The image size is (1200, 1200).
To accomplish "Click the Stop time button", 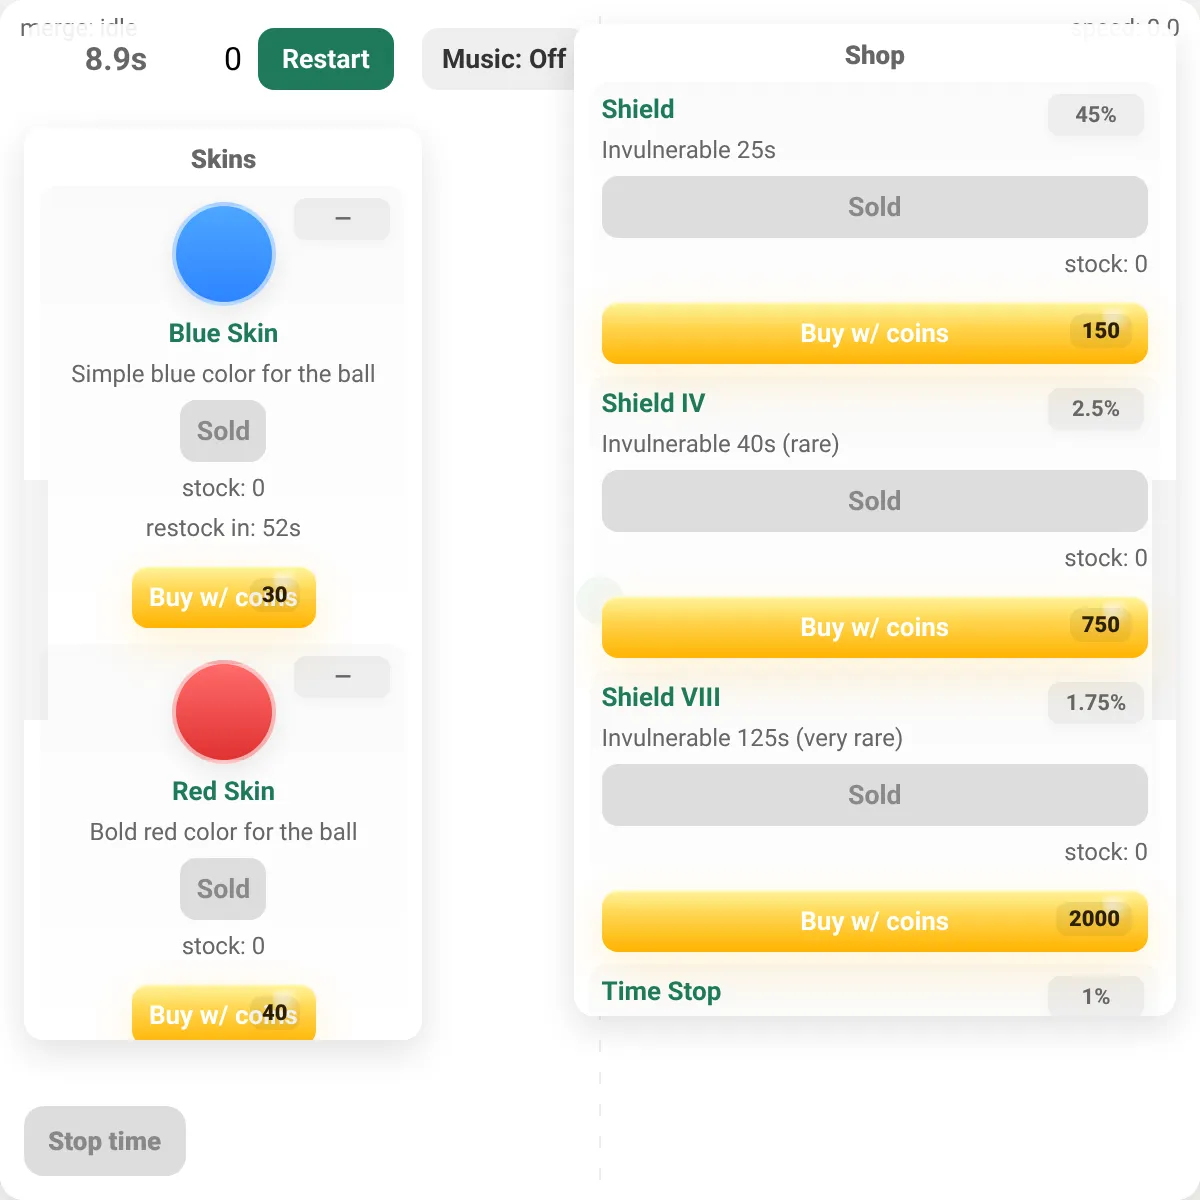I will (x=105, y=1141).
